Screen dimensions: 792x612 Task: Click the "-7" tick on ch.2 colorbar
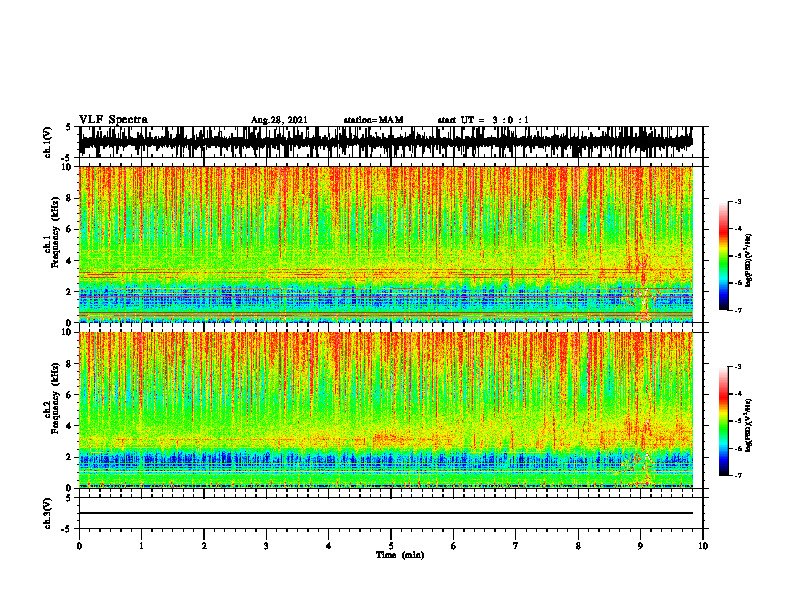click(x=738, y=475)
